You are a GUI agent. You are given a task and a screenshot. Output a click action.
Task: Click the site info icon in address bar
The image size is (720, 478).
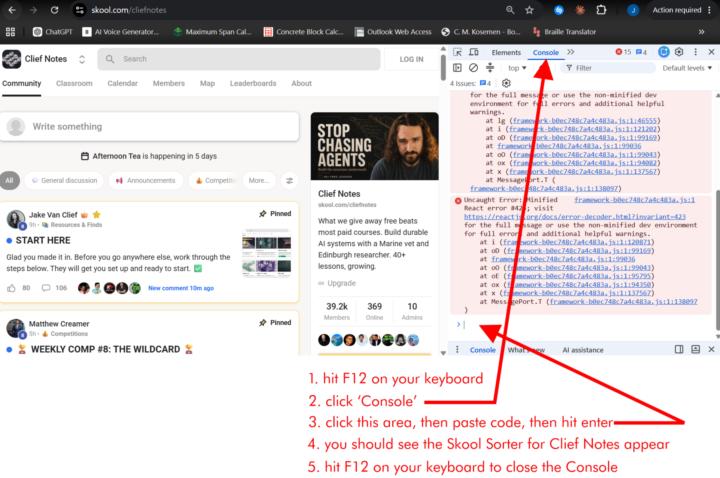tap(79, 10)
